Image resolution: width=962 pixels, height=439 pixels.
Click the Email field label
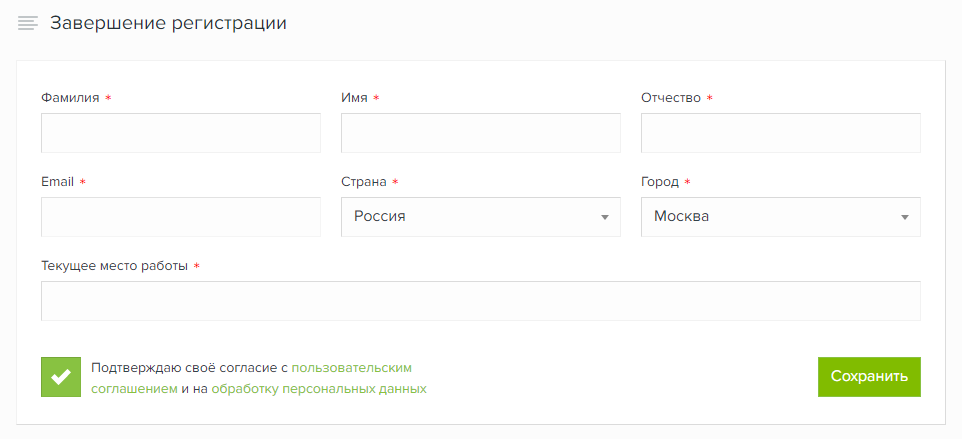58,182
